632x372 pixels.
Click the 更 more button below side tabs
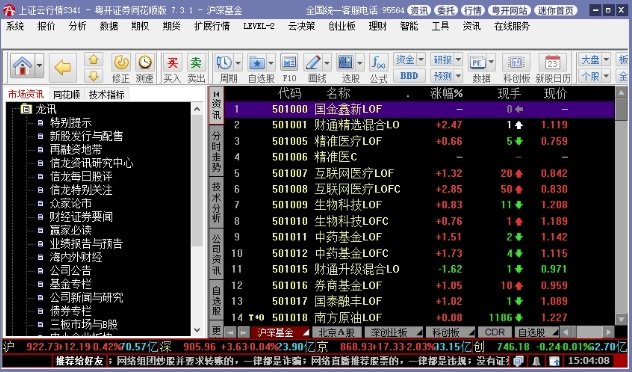pos(216,331)
